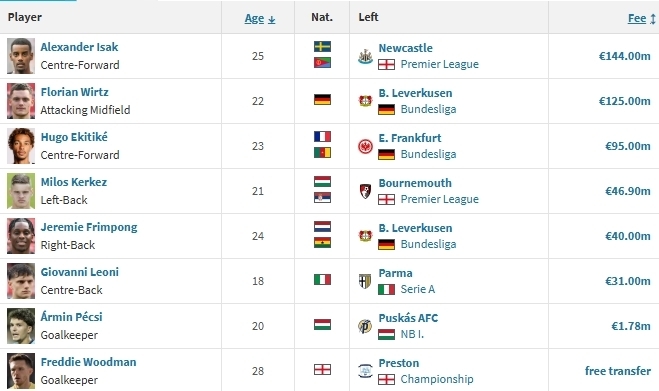Click the Leverkusen crest in Wirtz row
The height and width of the screenshot is (391, 659).
[365, 101]
